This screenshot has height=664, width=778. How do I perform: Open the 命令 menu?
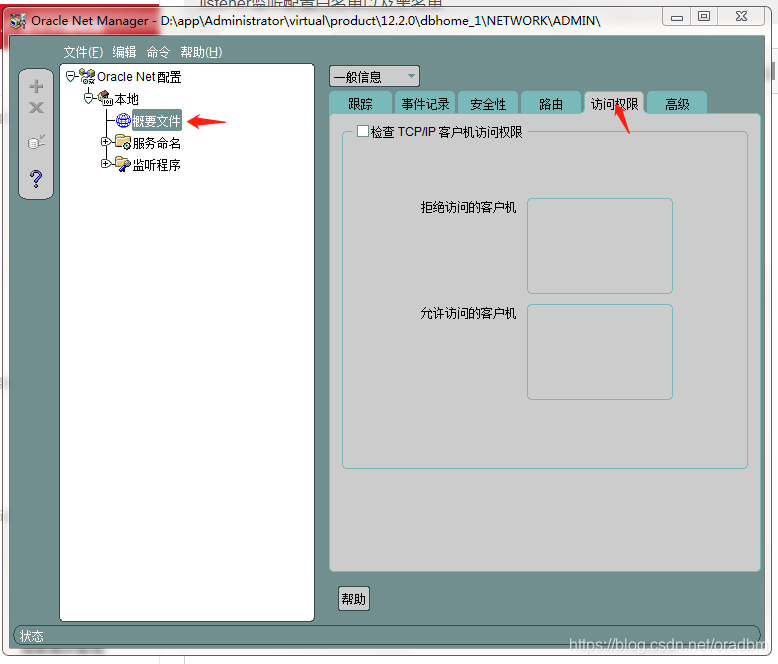click(x=158, y=52)
